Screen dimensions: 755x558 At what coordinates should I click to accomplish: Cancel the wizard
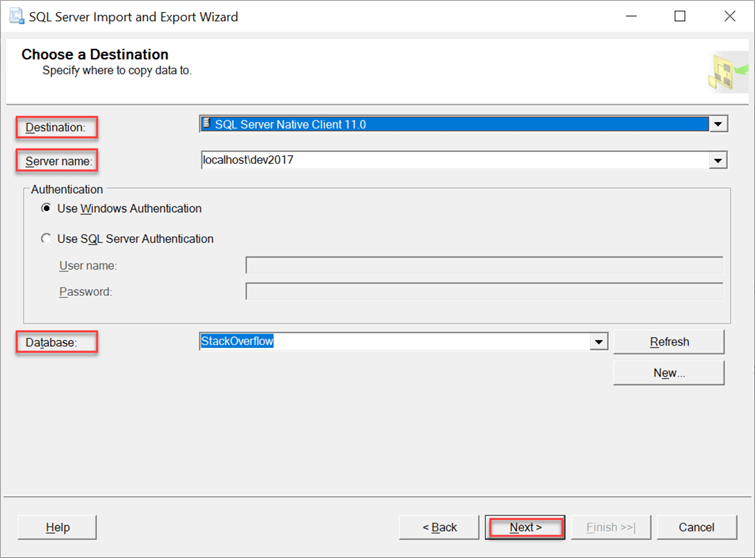click(696, 527)
